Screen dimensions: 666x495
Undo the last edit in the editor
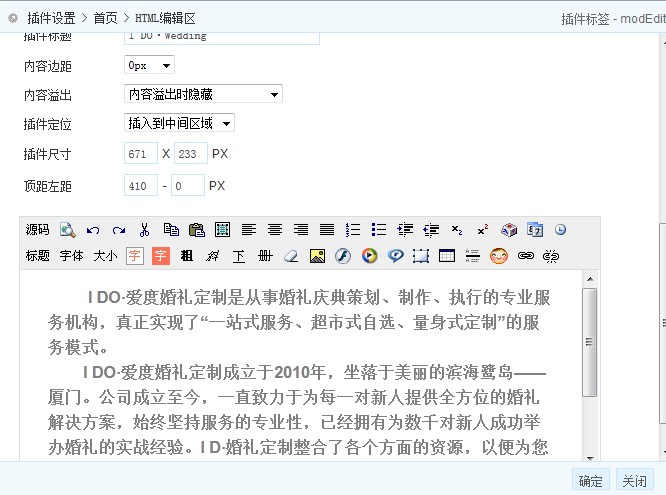(x=93, y=230)
